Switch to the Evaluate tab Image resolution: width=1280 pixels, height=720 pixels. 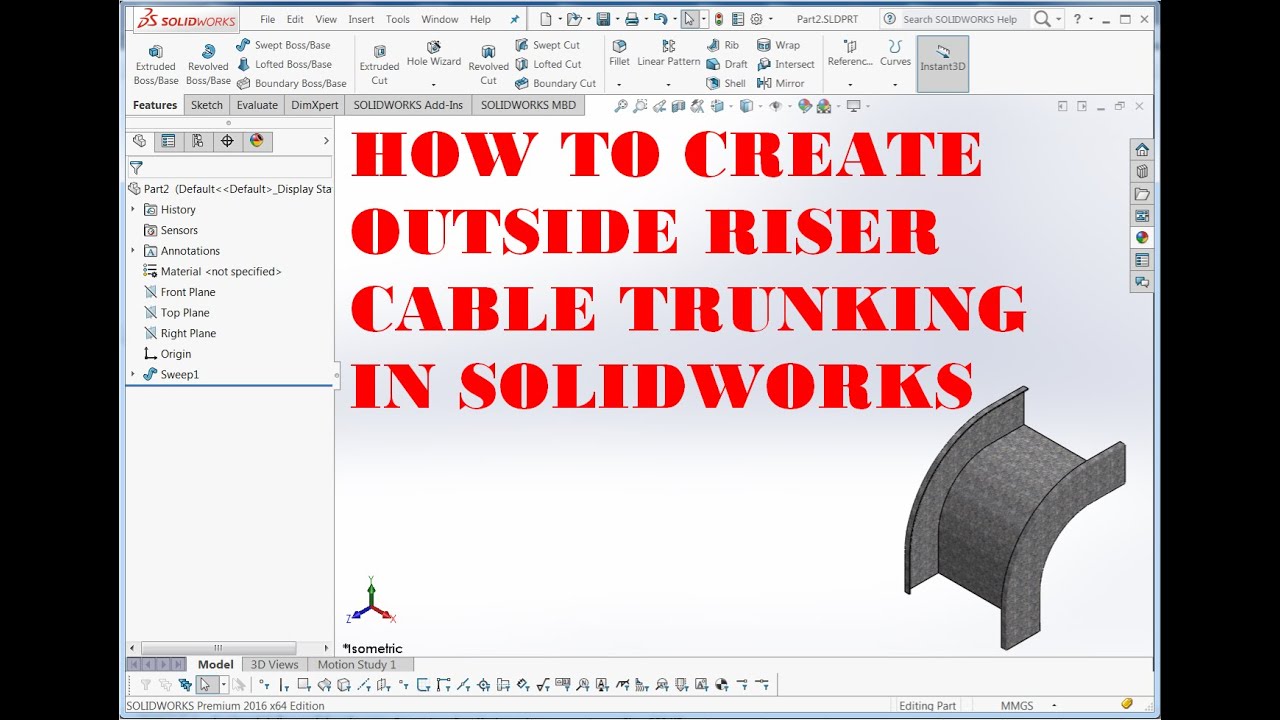(x=257, y=105)
